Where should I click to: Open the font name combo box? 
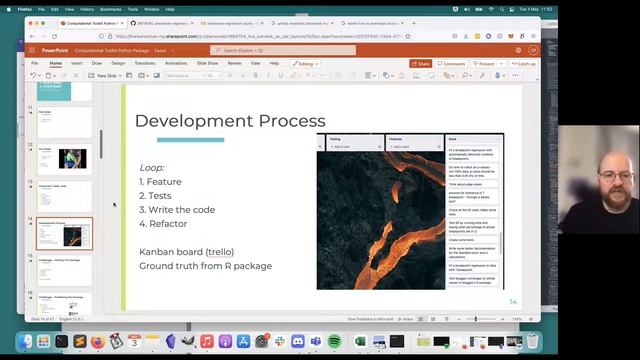coord(185,76)
